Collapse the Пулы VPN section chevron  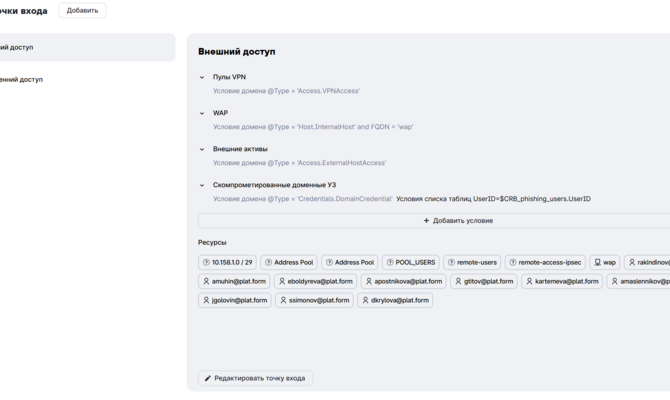[202, 77]
